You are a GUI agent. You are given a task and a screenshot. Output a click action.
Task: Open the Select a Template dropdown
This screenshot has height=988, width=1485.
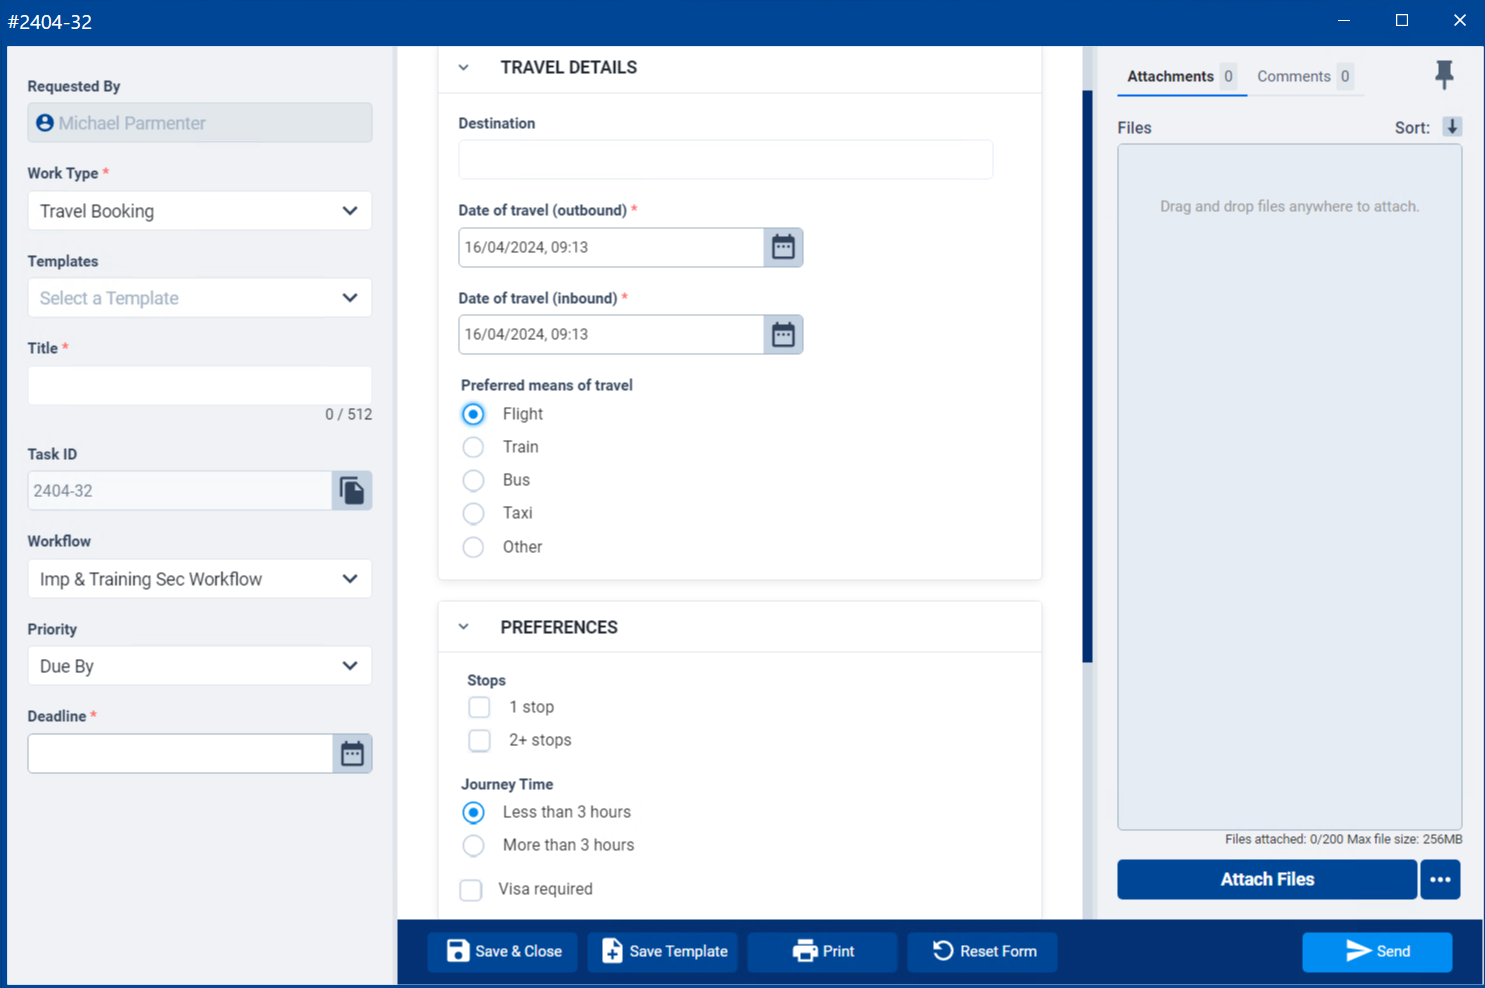click(x=199, y=297)
